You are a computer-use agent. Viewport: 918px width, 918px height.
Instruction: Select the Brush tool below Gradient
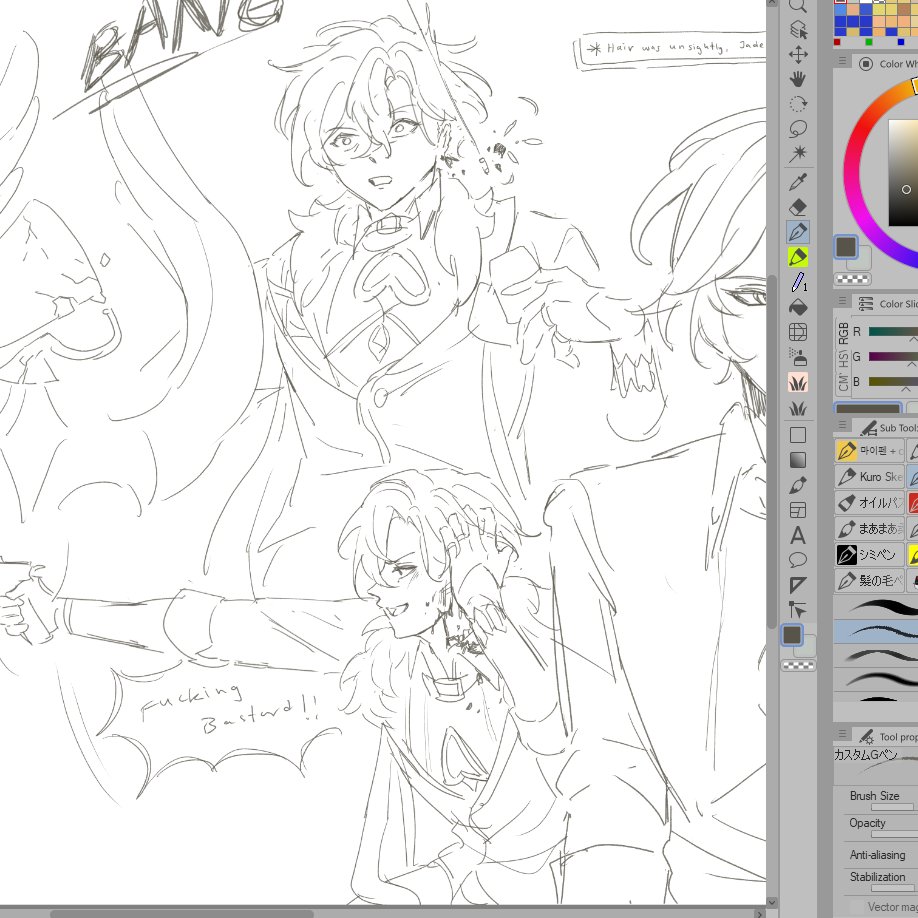click(798, 485)
